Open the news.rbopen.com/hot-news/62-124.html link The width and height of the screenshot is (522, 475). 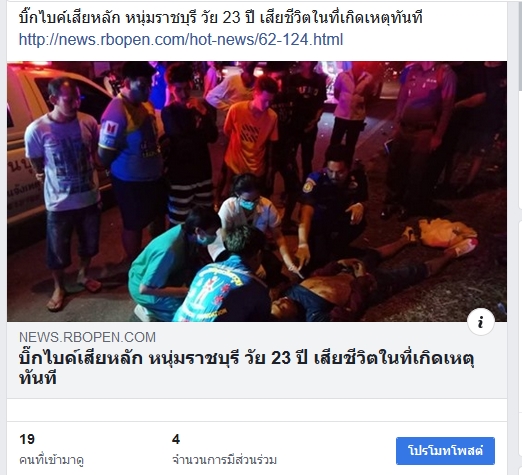coord(181,39)
